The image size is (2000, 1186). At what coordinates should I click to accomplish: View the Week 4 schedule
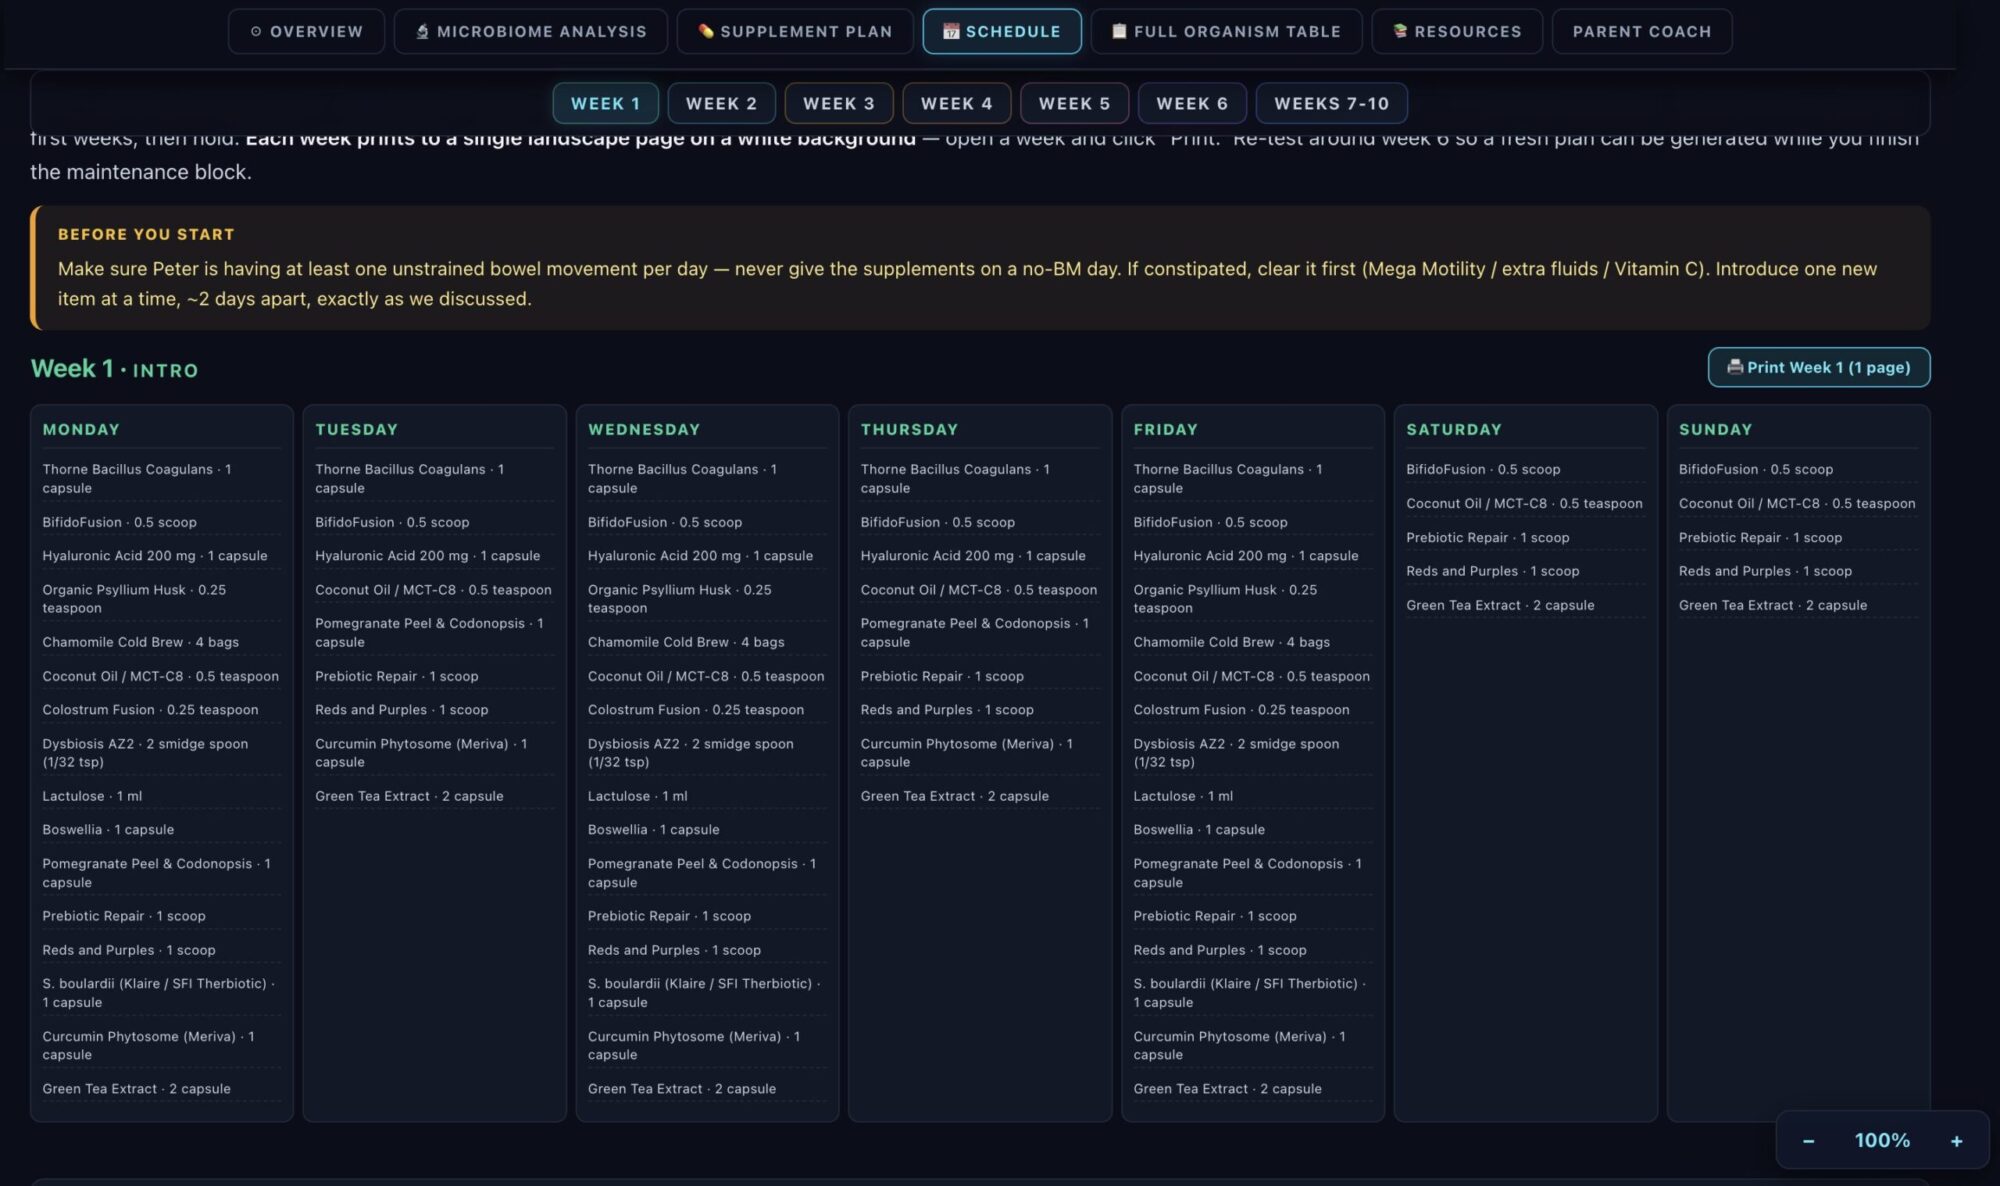tap(957, 103)
